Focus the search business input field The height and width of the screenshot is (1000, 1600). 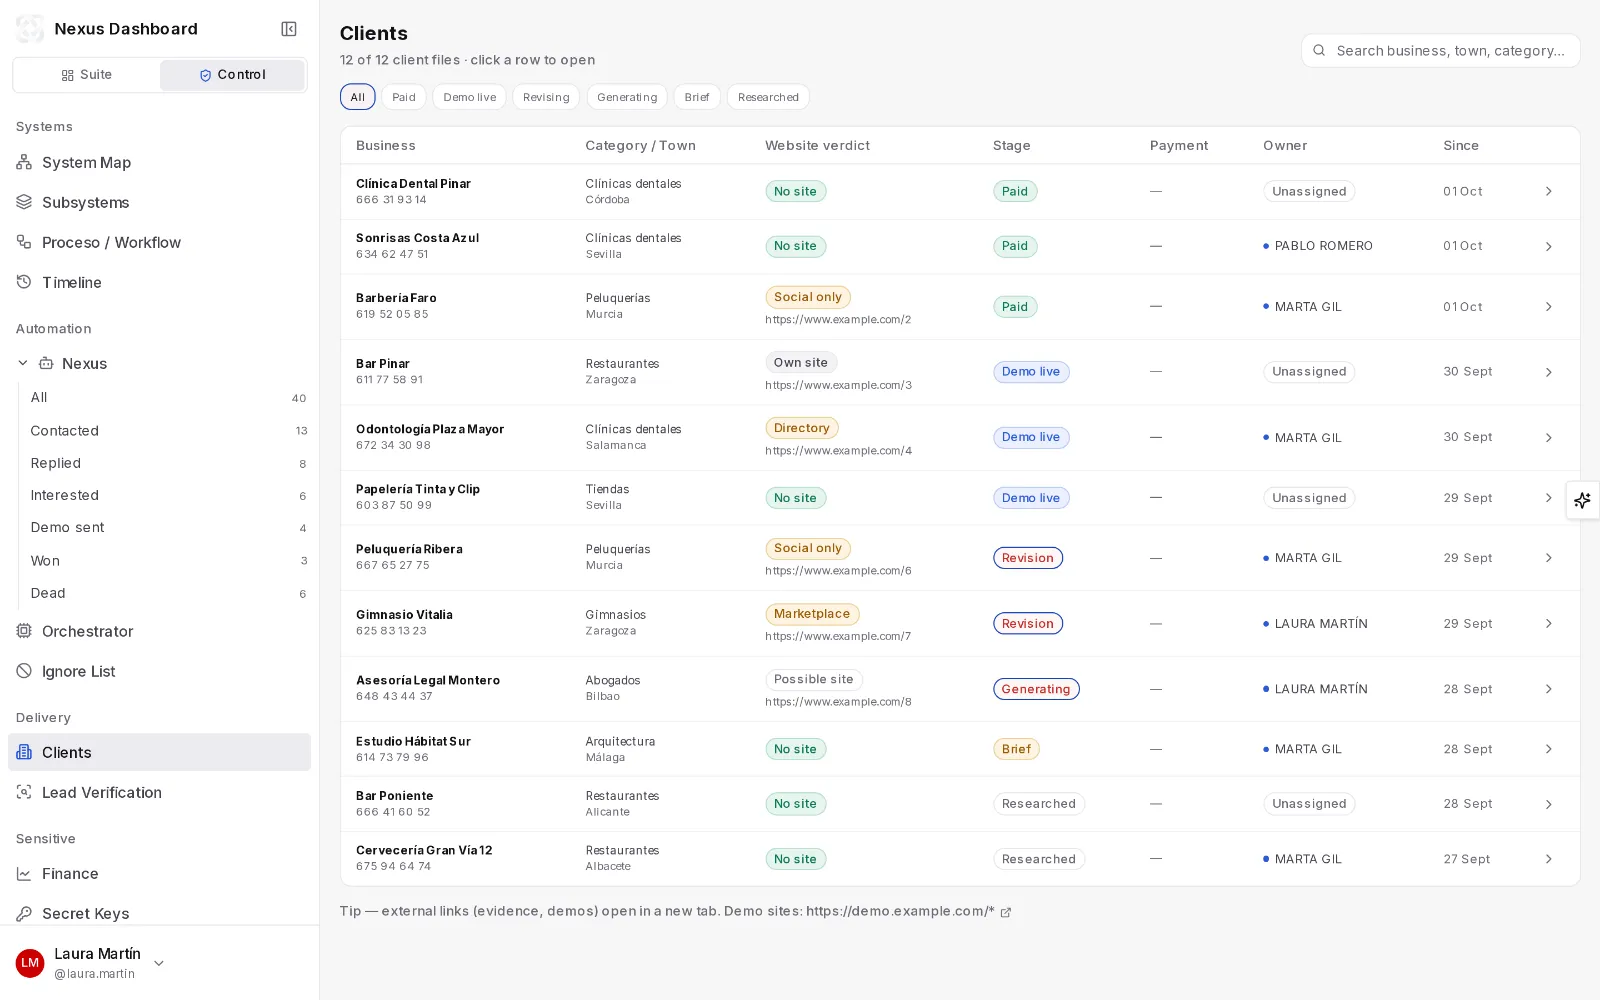coord(1441,51)
